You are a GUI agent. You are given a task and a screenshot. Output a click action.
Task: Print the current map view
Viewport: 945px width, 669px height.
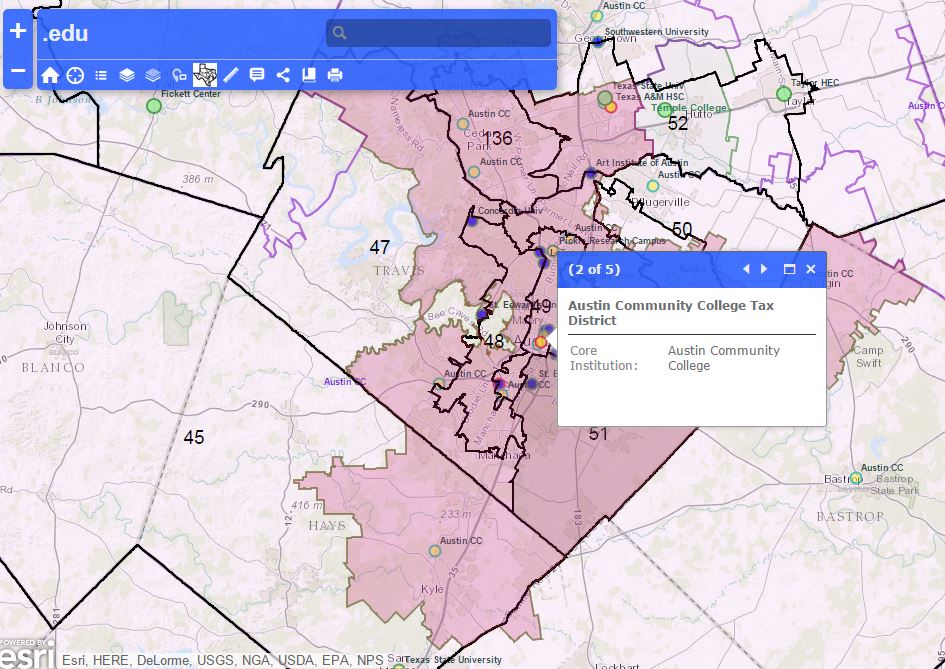tap(335, 75)
